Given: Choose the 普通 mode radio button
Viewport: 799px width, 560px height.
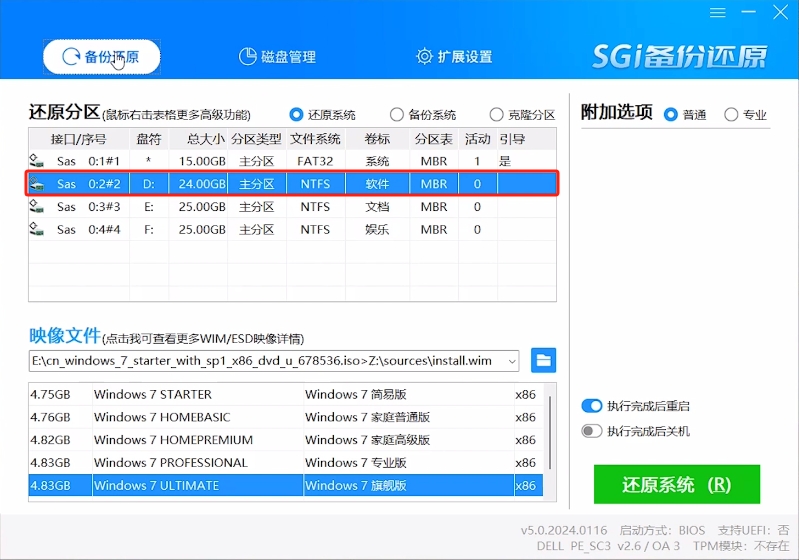Looking at the screenshot, I should coord(685,115).
